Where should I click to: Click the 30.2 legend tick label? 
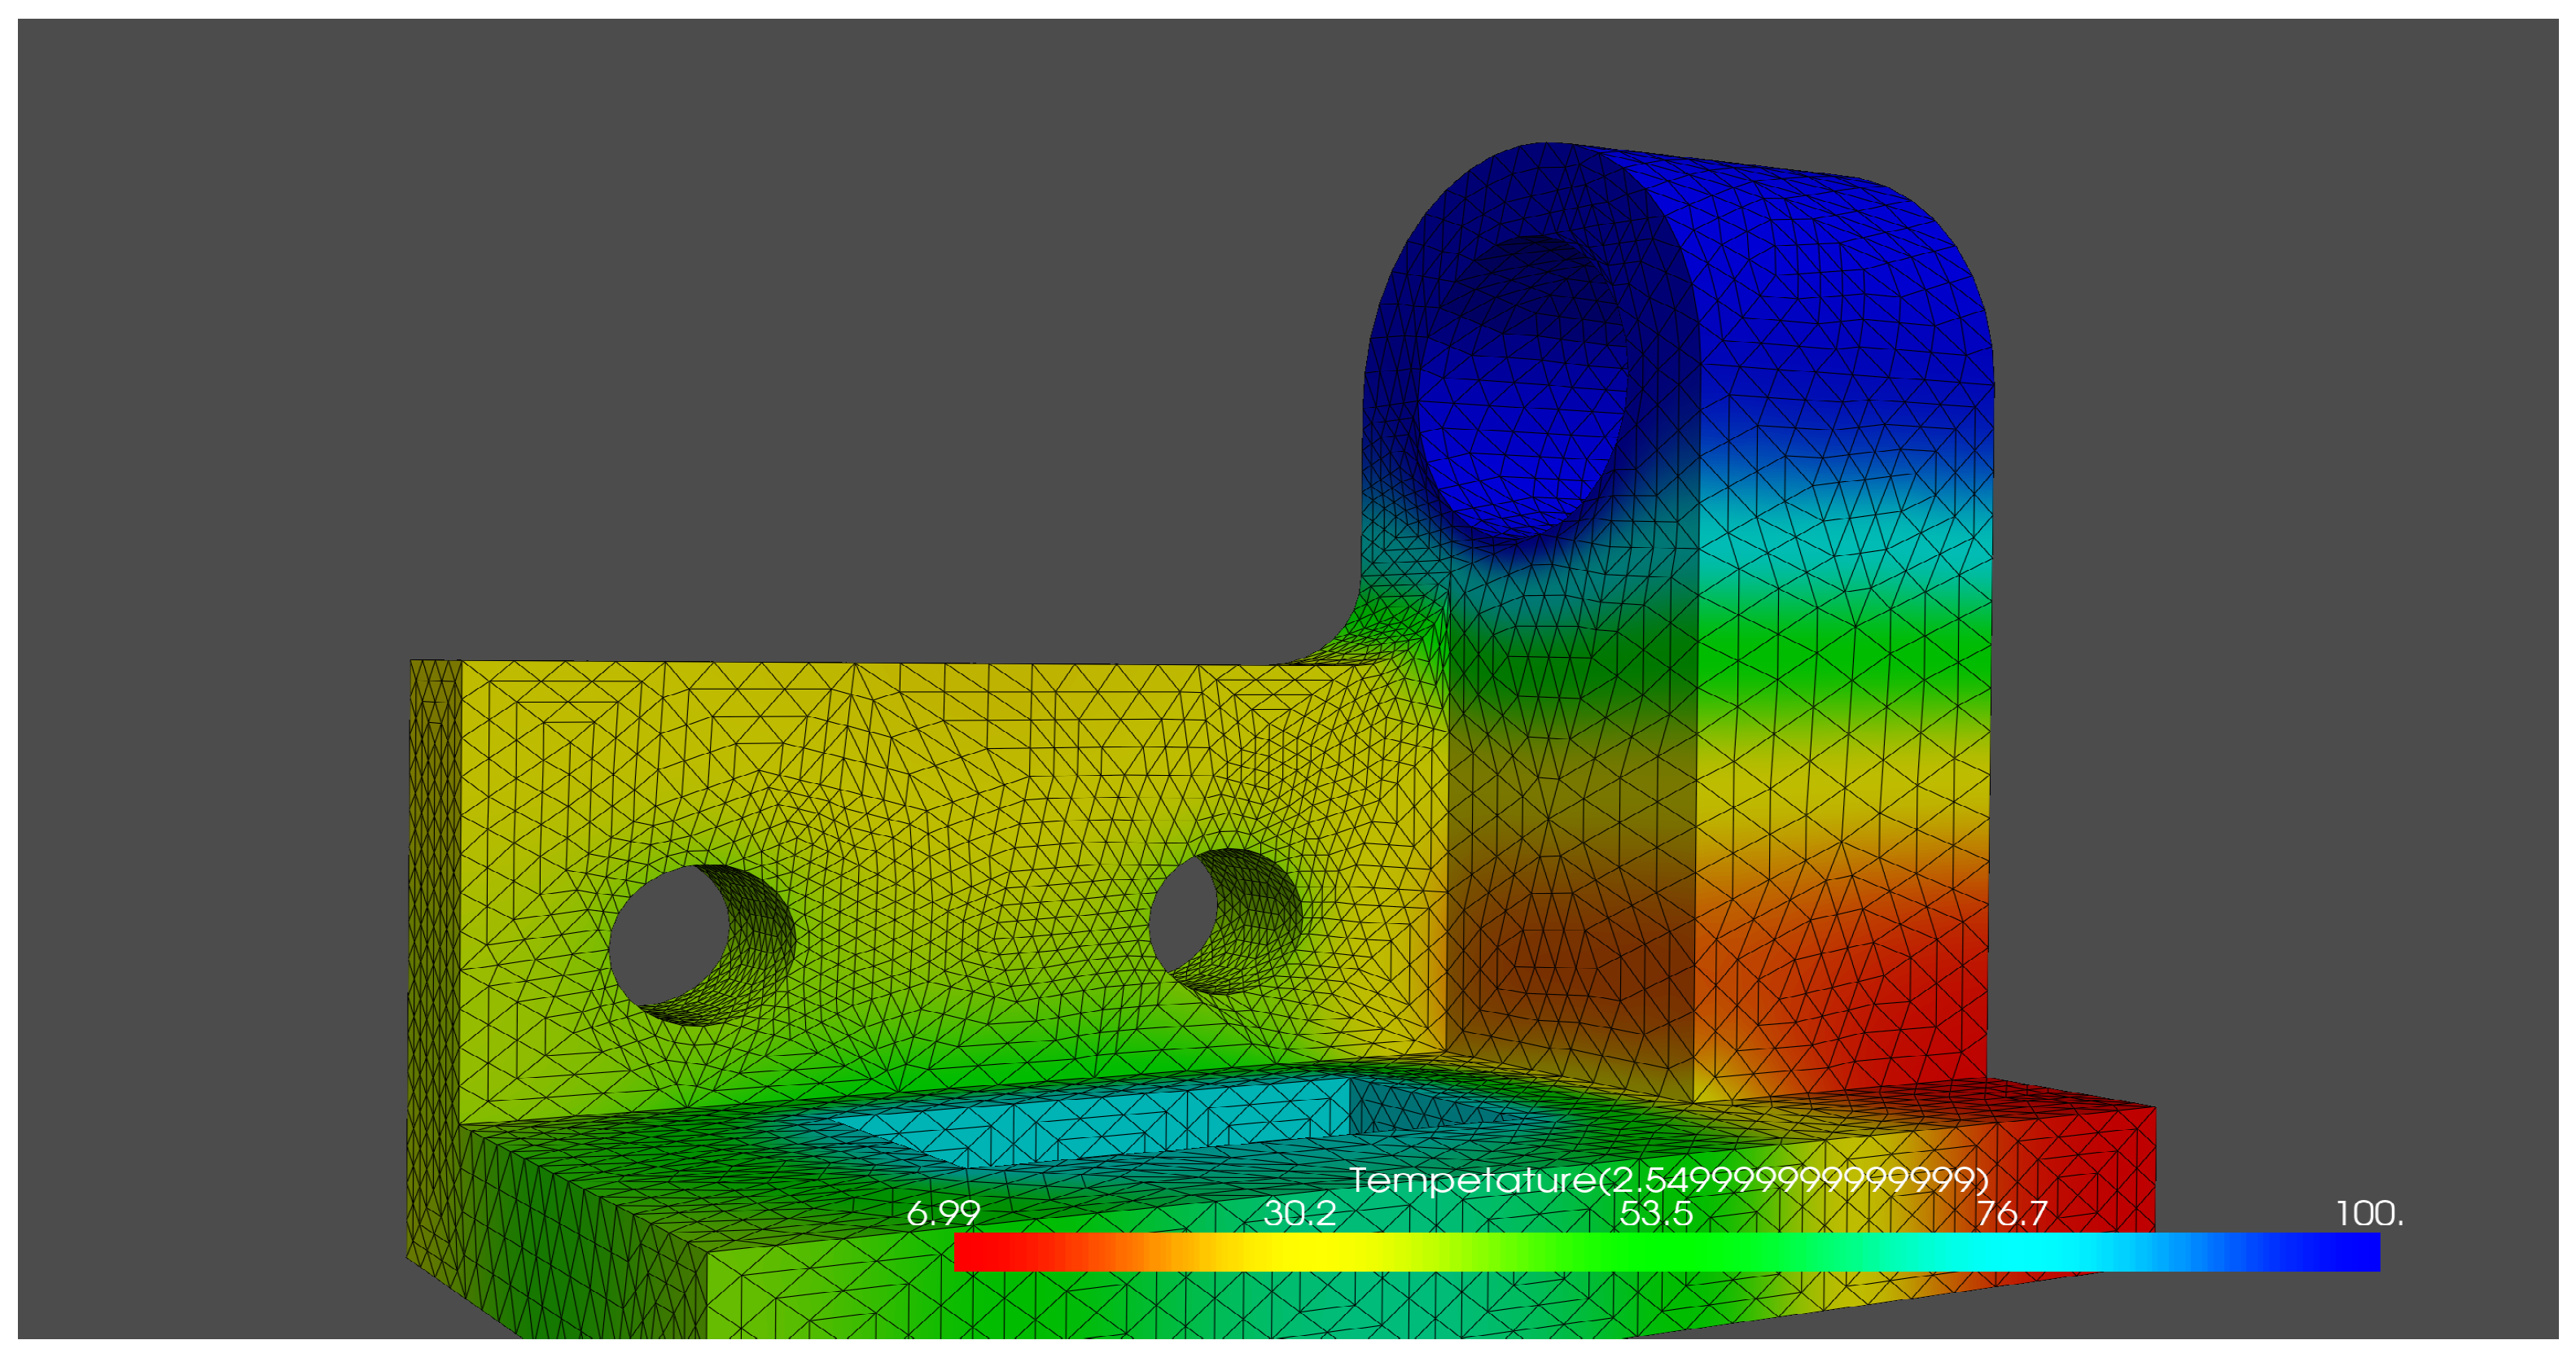point(1299,1213)
